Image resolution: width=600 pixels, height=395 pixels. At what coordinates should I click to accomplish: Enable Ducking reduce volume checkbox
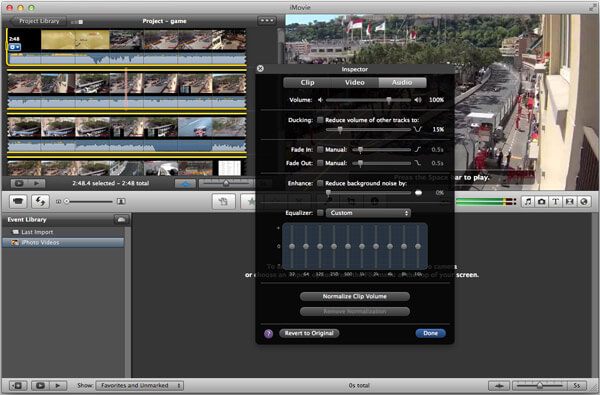coord(320,120)
